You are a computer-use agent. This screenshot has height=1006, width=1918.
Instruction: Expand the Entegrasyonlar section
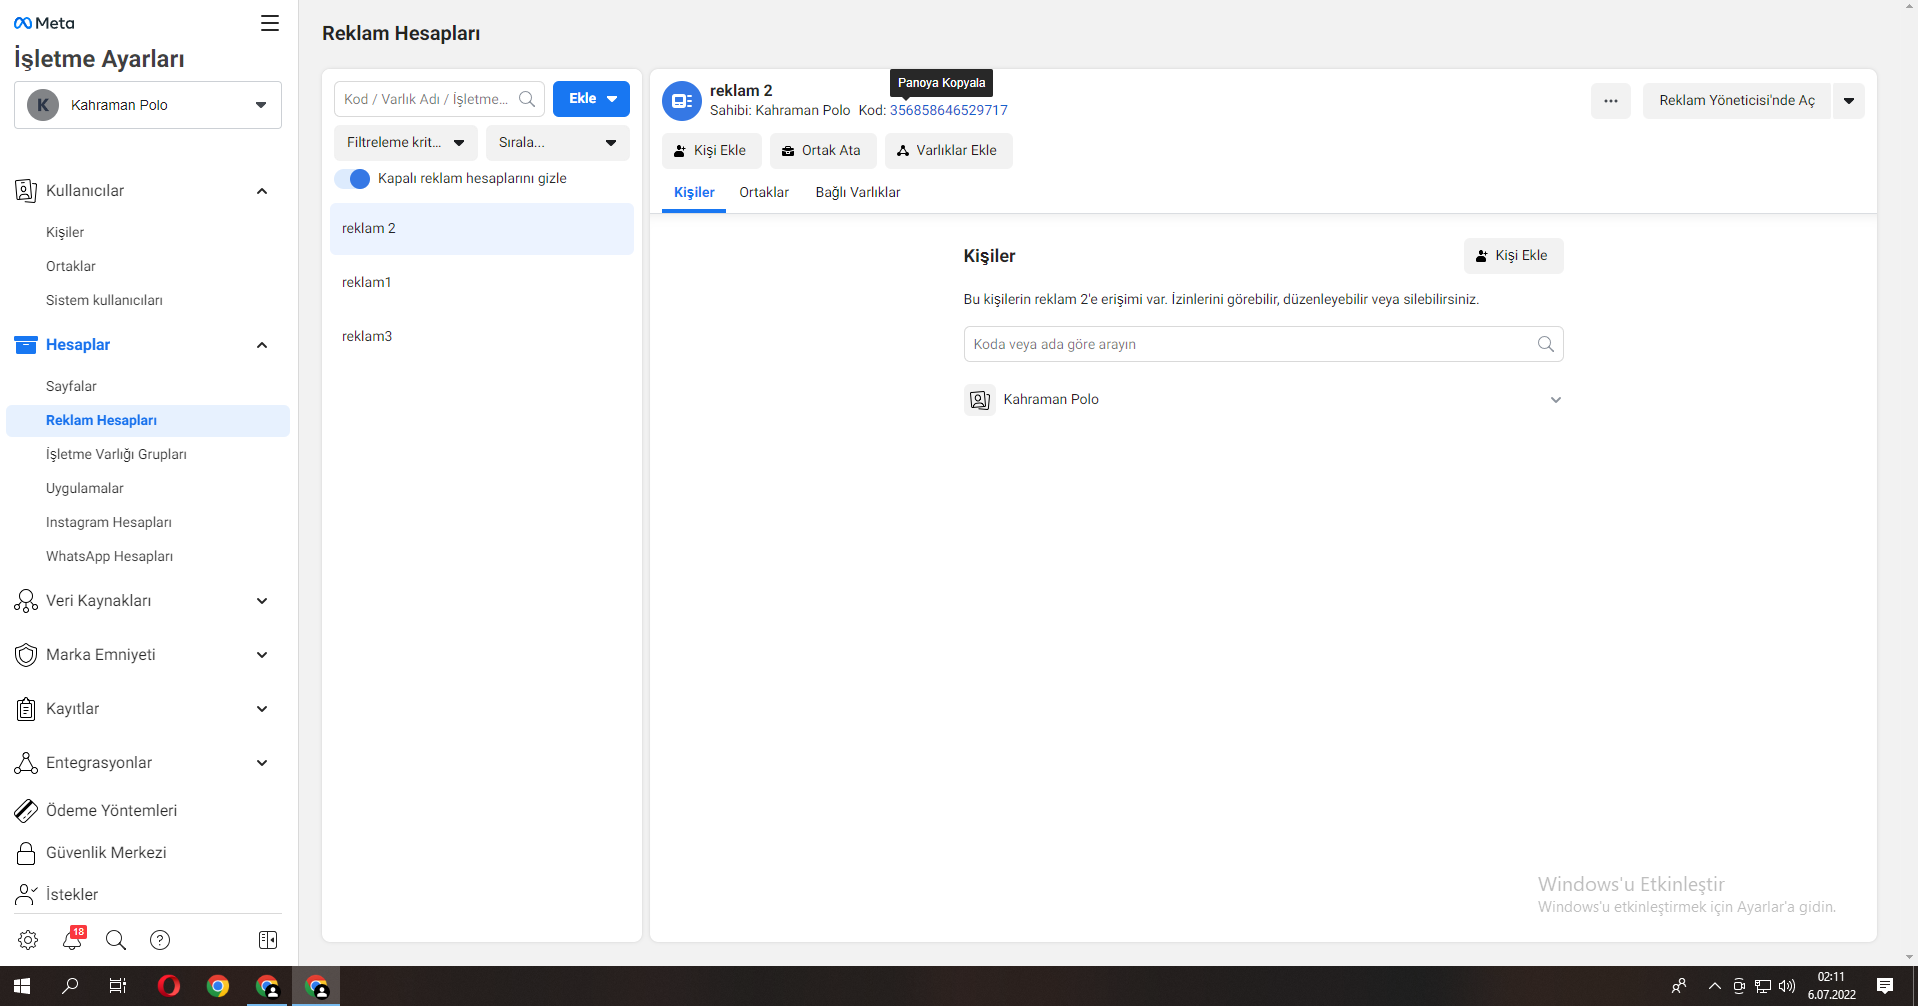[262, 763]
